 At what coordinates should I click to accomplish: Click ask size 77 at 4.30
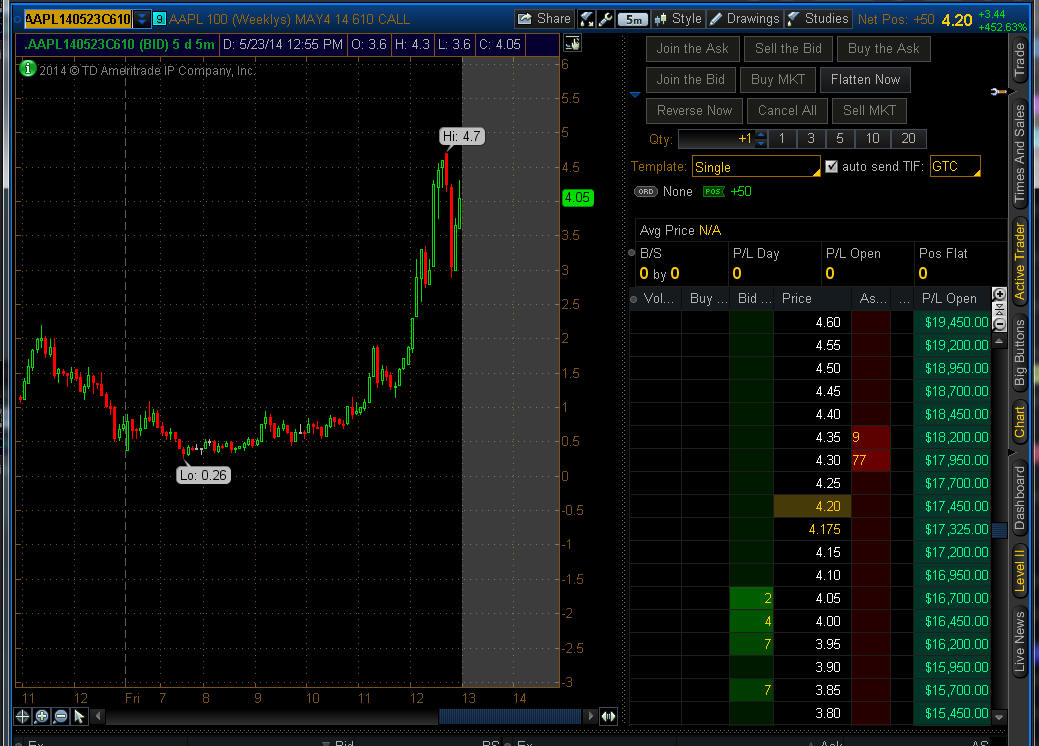pyautogui.click(x=870, y=460)
